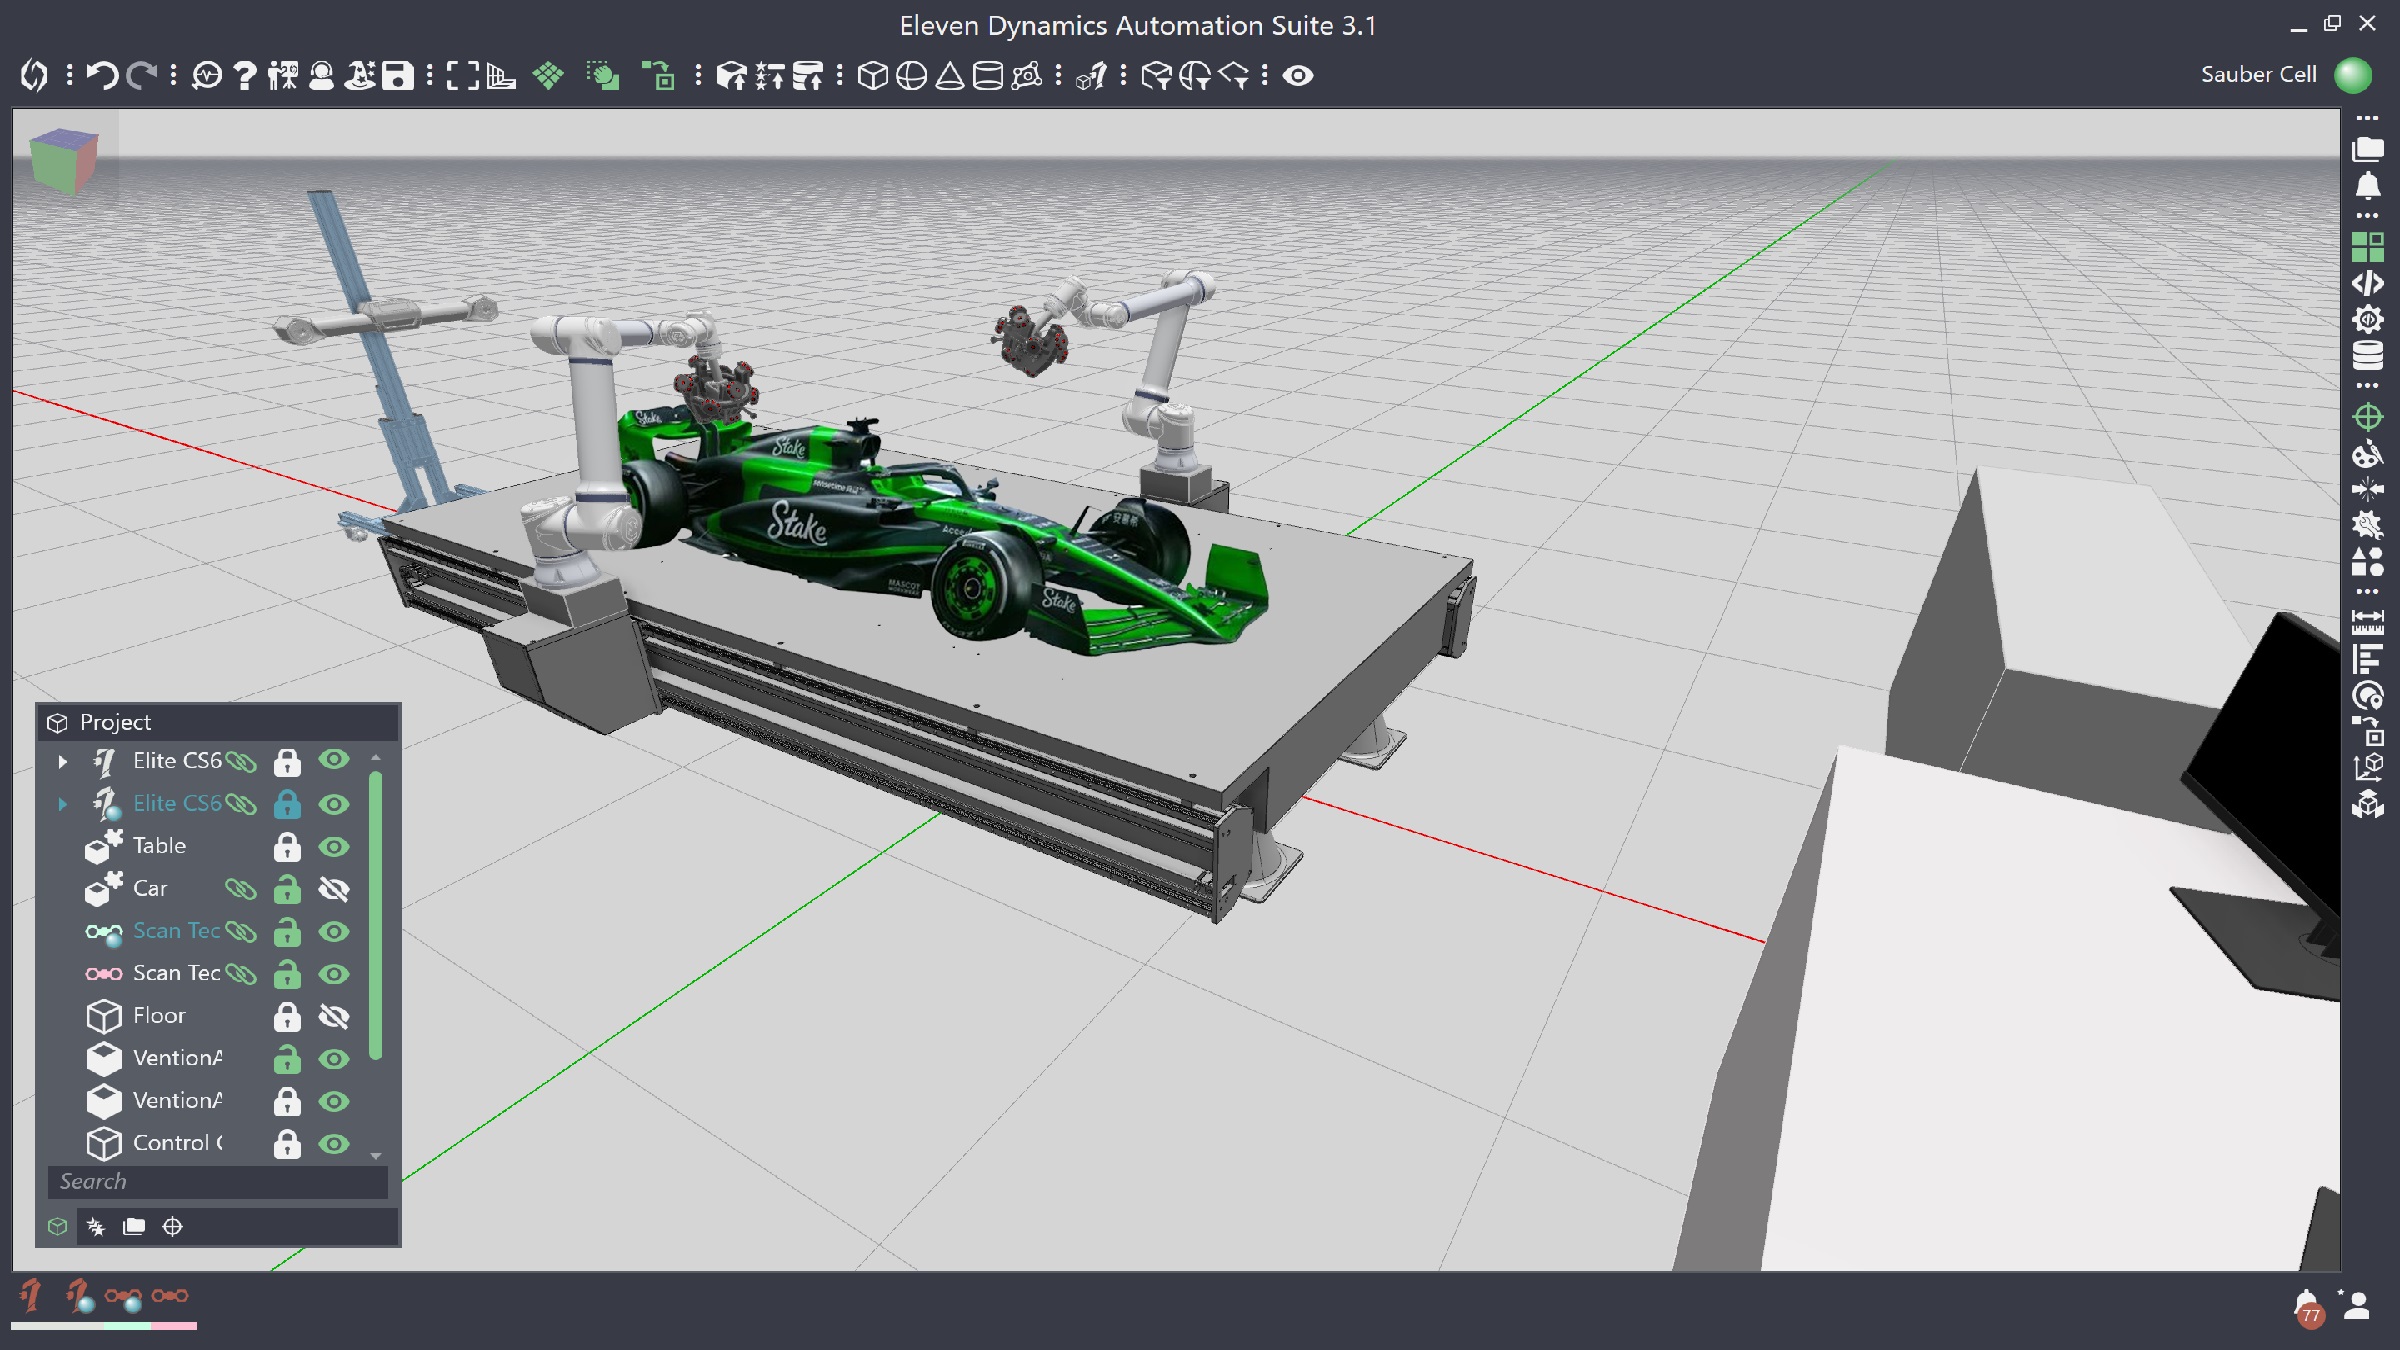2400x1350 pixels.
Task: Switch to folder tab in Project panel
Action: tap(134, 1227)
